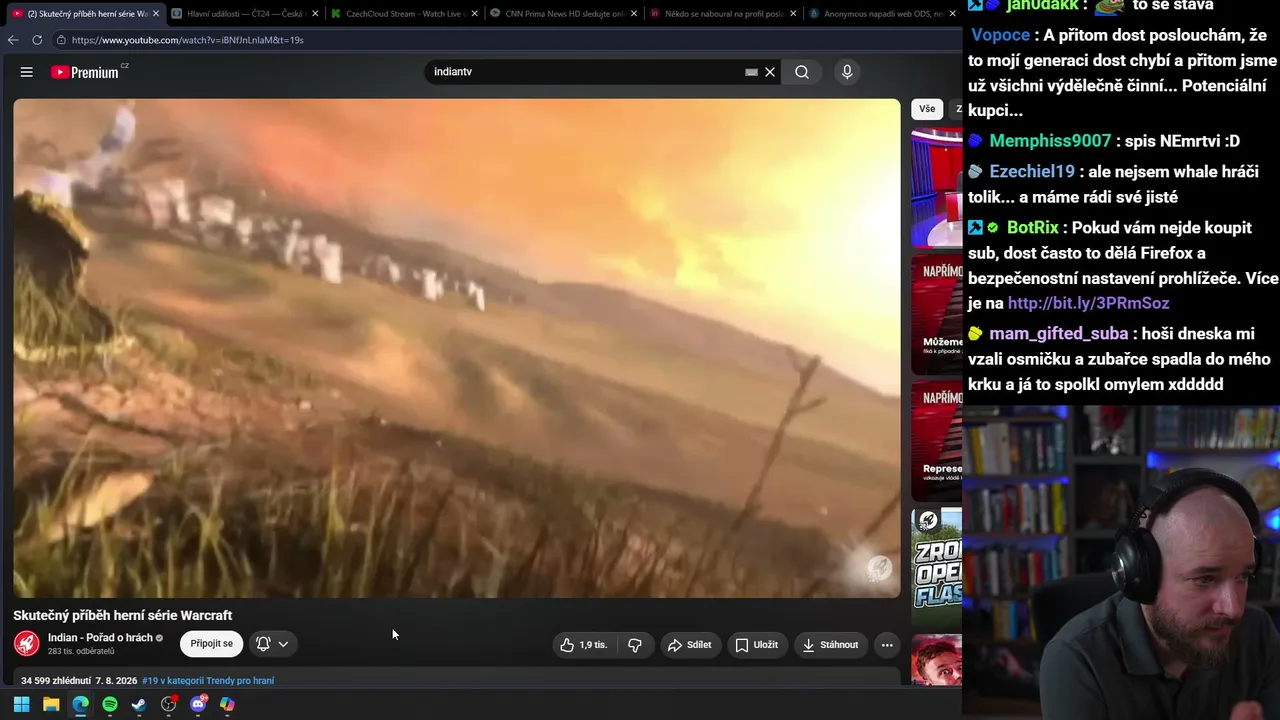Screen dimensions: 1280x720
Task: Open Spotify from the taskbar
Action: pos(110,704)
